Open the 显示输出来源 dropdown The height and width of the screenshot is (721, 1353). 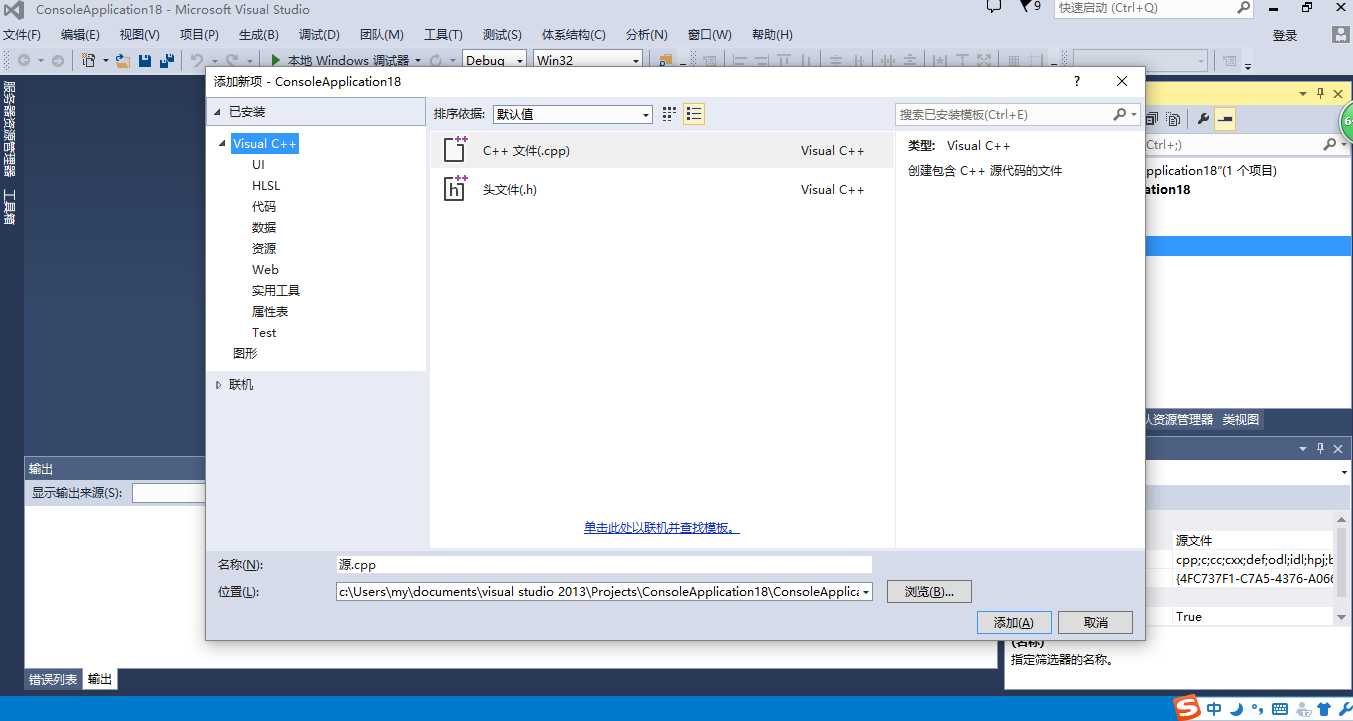(x=168, y=493)
